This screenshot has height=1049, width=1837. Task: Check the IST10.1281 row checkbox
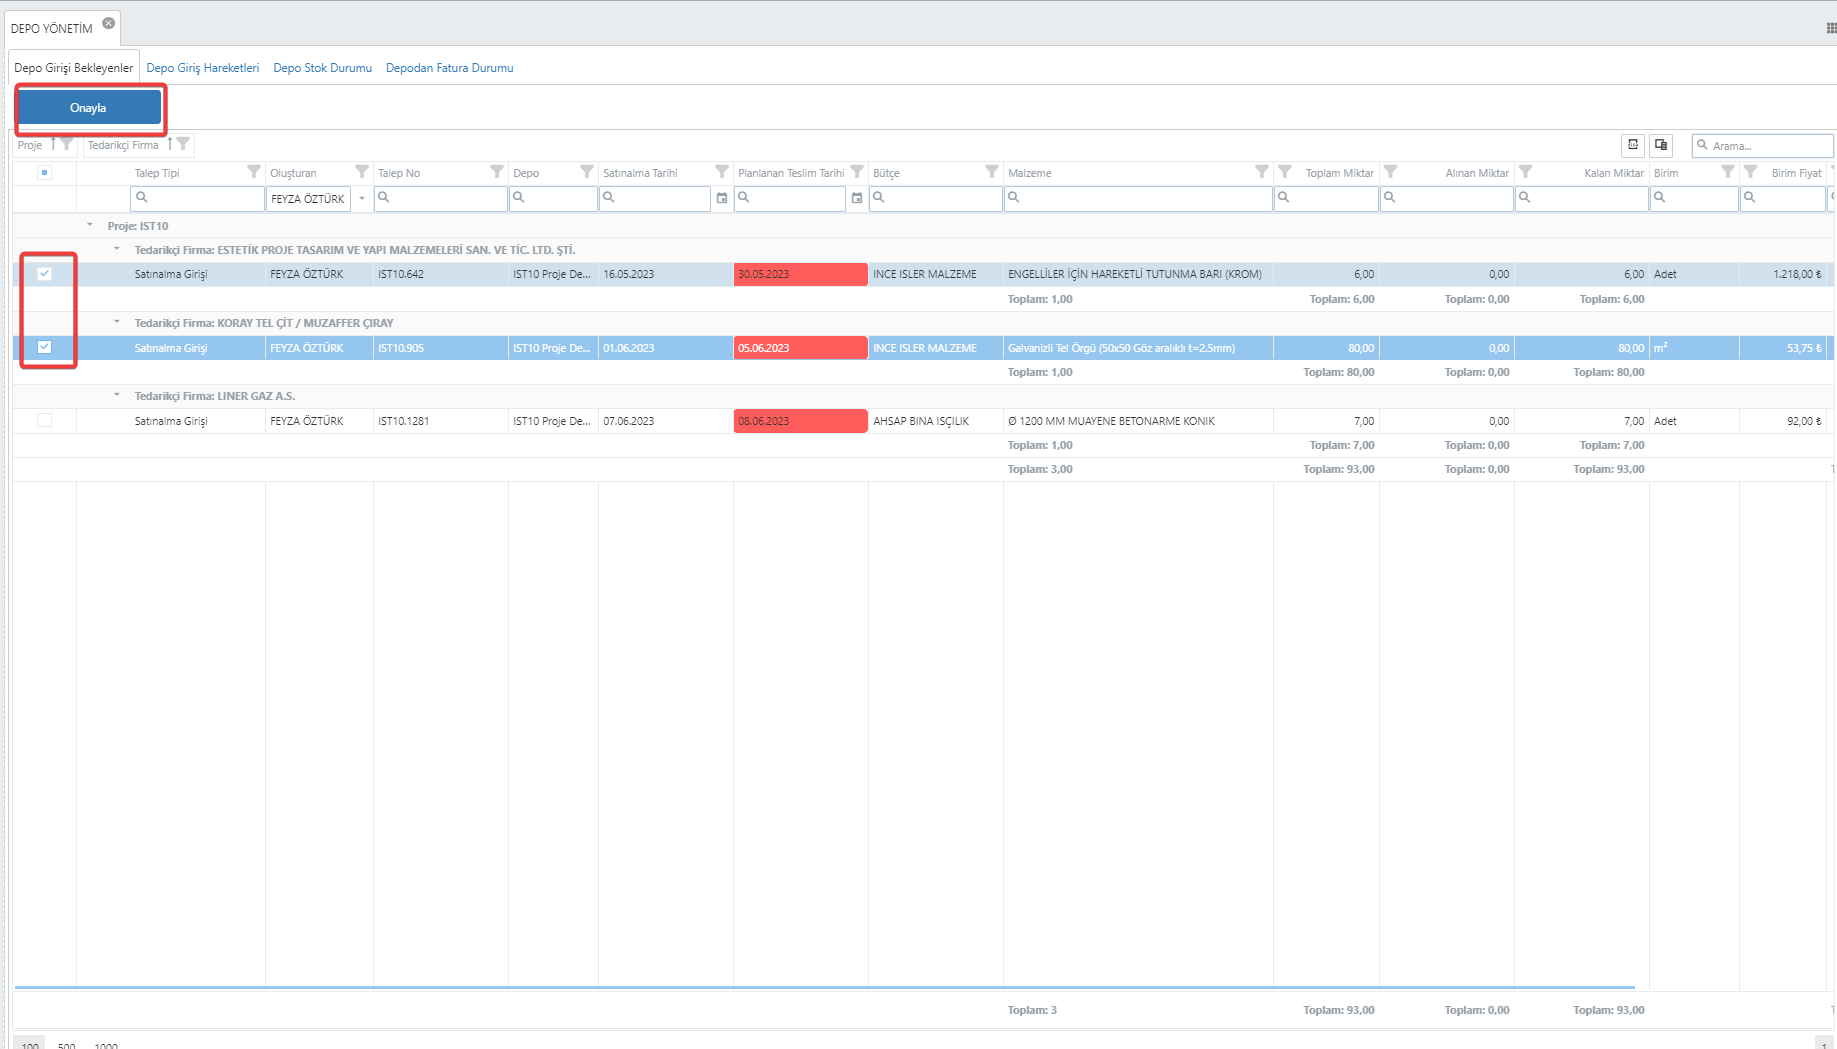pyautogui.click(x=44, y=420)
